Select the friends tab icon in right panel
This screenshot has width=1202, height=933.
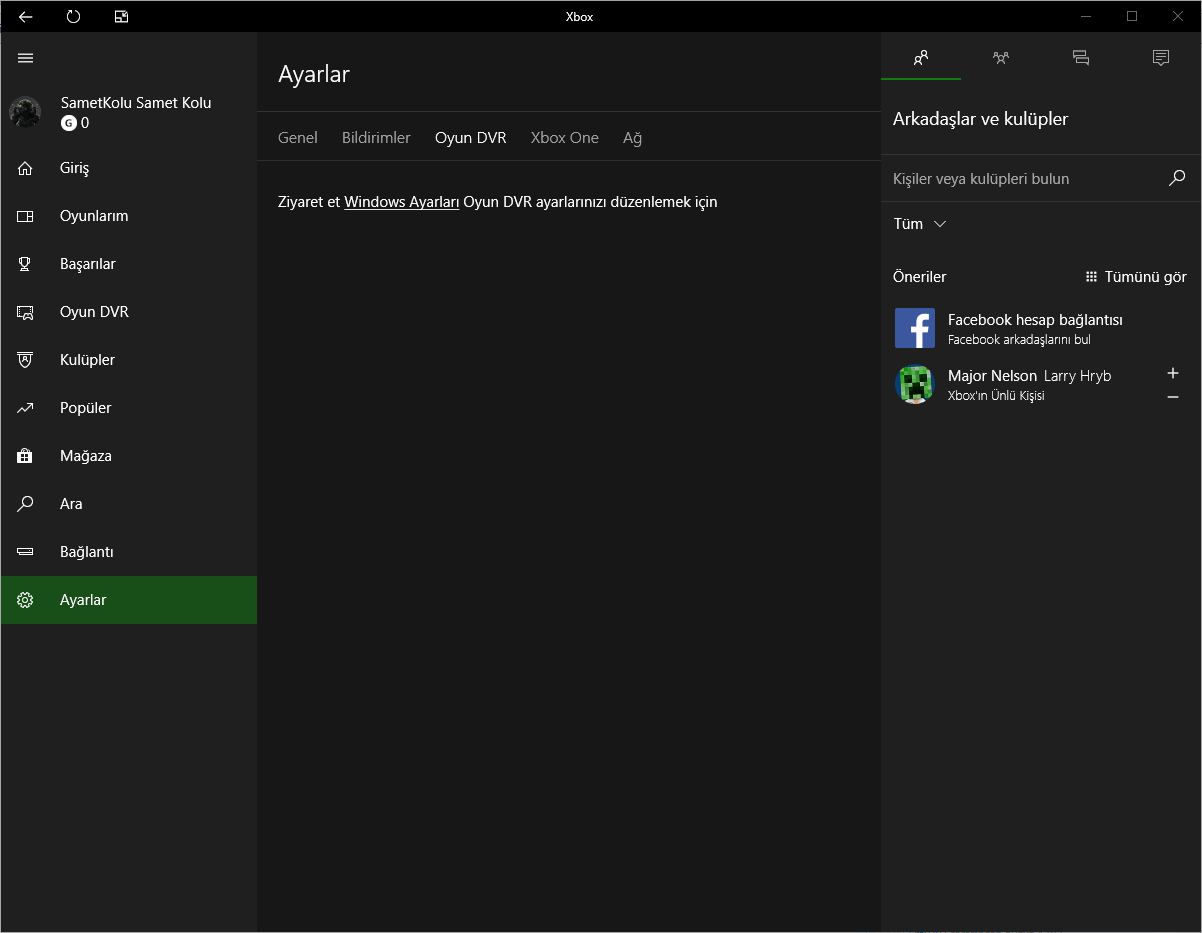[x=921, y=57]
